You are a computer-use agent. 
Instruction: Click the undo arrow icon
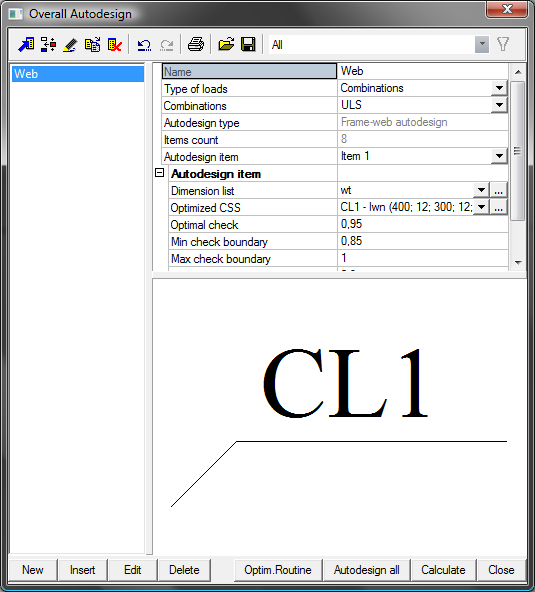point(144,45)
